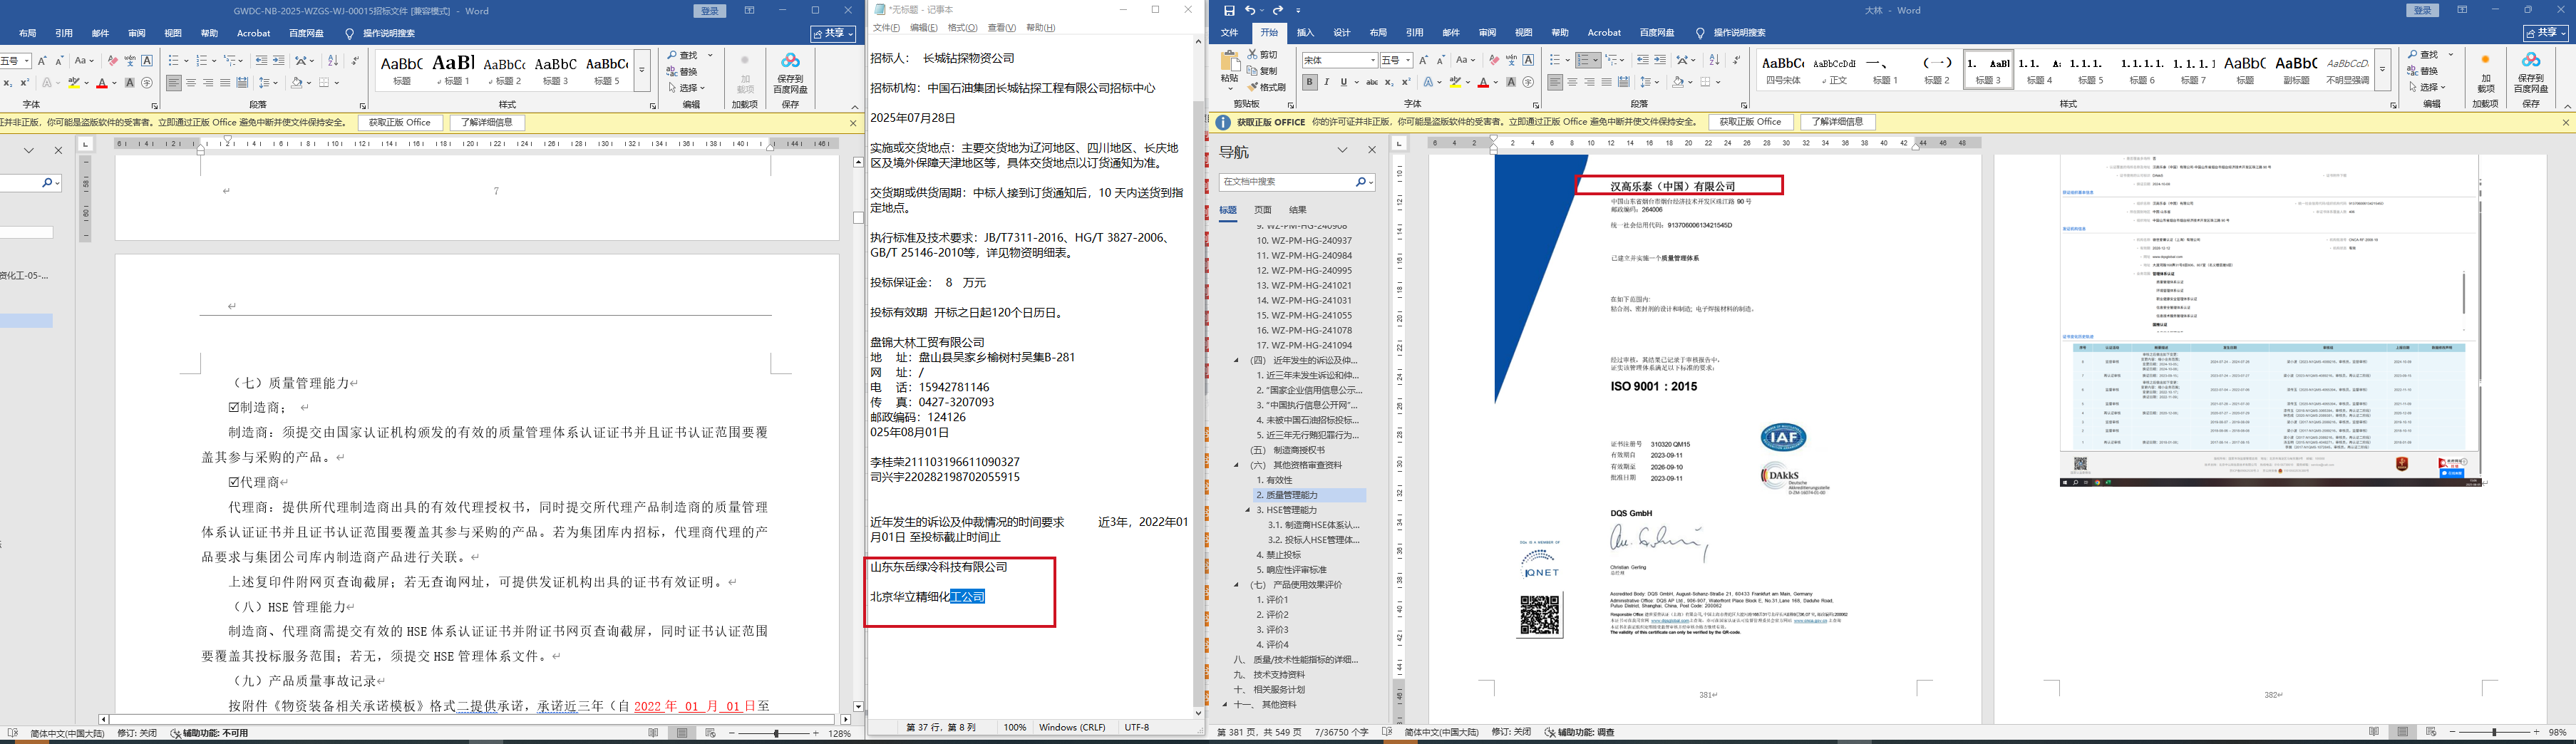This screenshot has width=2576, height=744.
Task: Justify the paragraph text in the right Word window
Action: [1606, 82]
